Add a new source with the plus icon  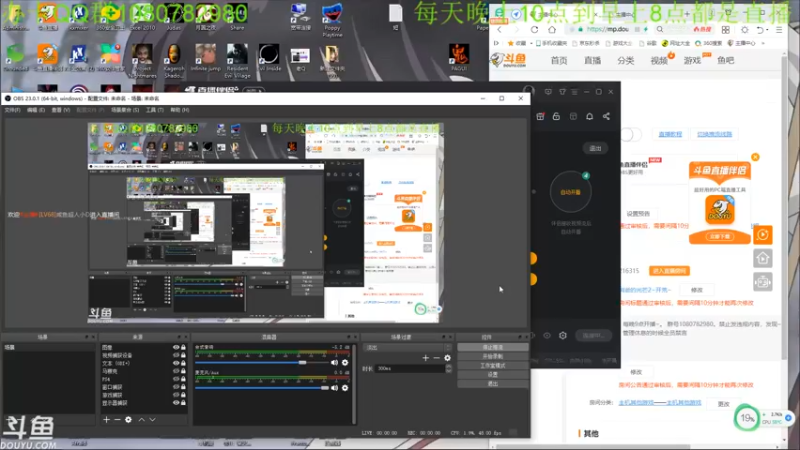(x=106, y=419)
